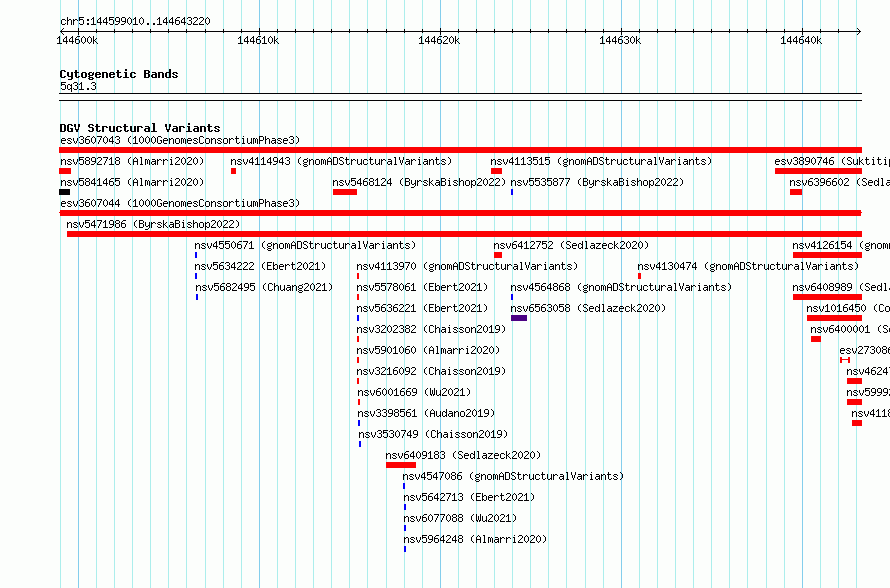This screenshot has height=588, width=890.
Task: Select the purple bar under nsv6563058
Action: (519, 318)
